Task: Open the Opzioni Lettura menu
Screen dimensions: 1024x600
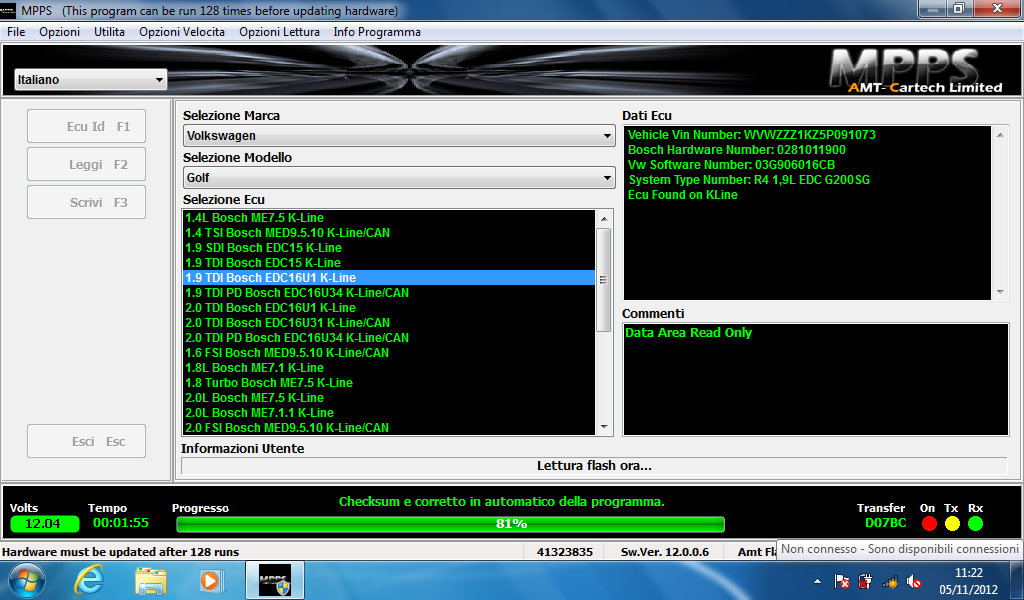Action: point(280,32)
